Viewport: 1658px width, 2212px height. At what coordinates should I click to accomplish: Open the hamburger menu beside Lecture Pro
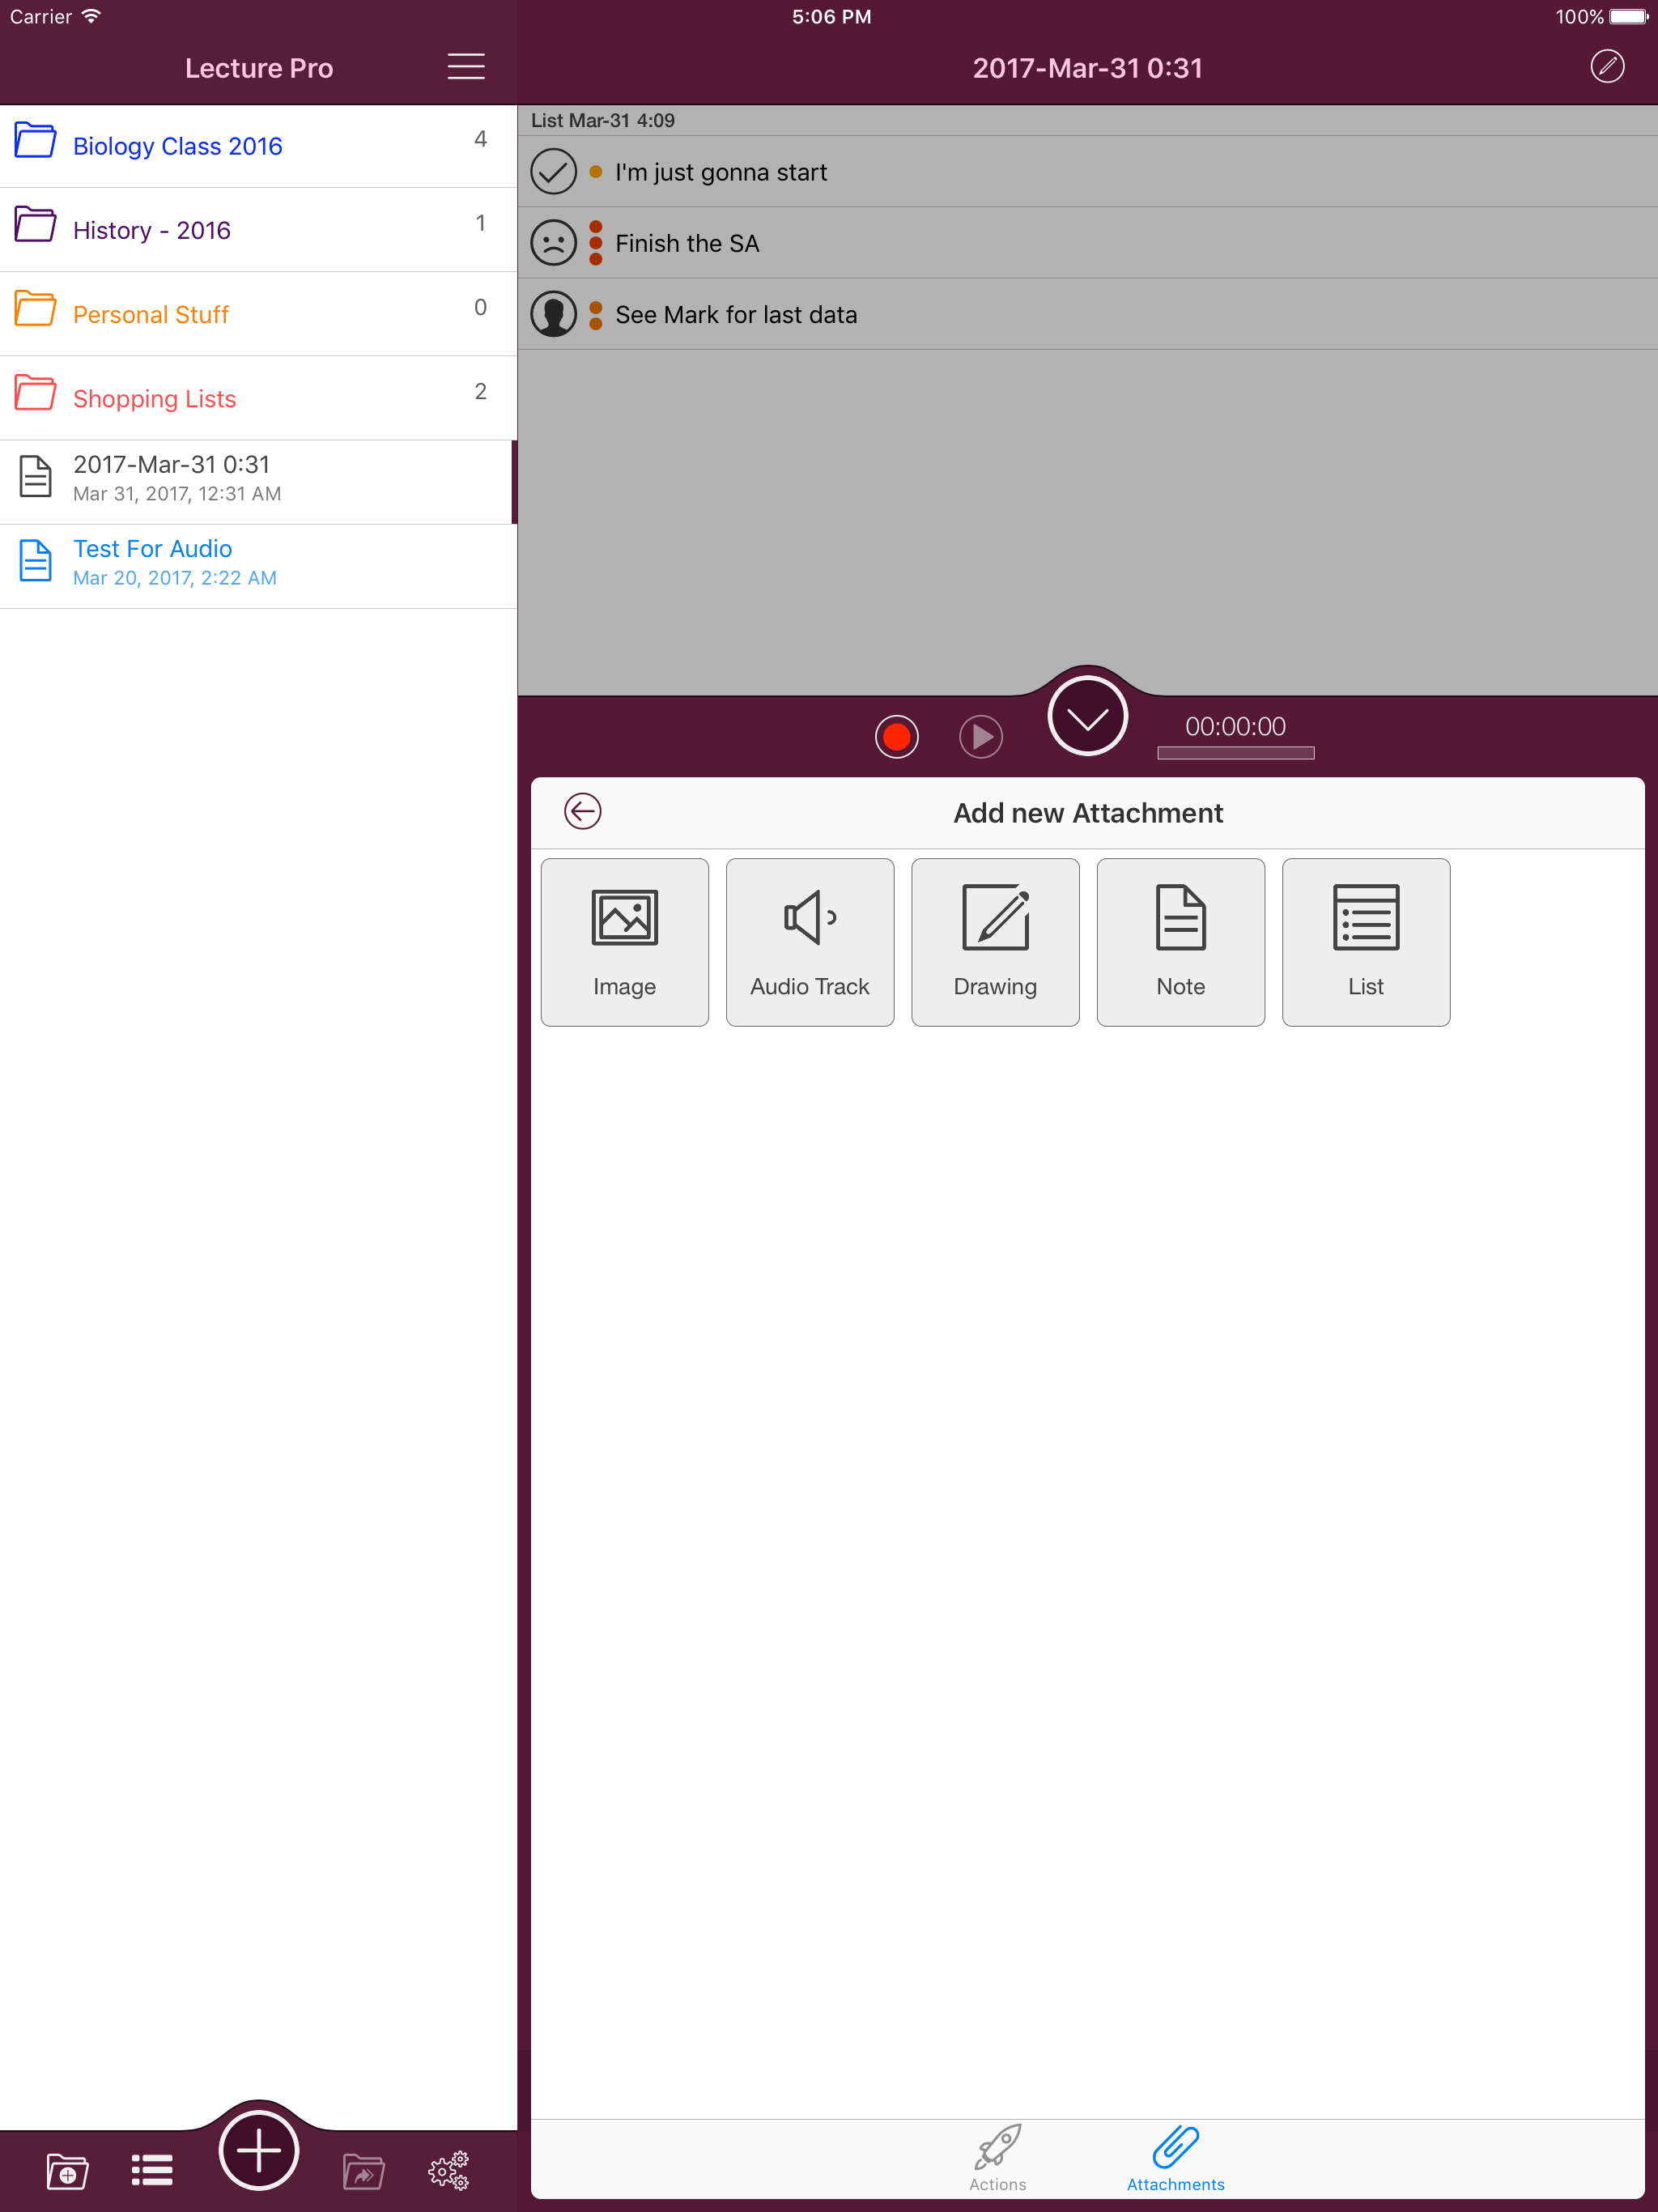tap(465, 67)
